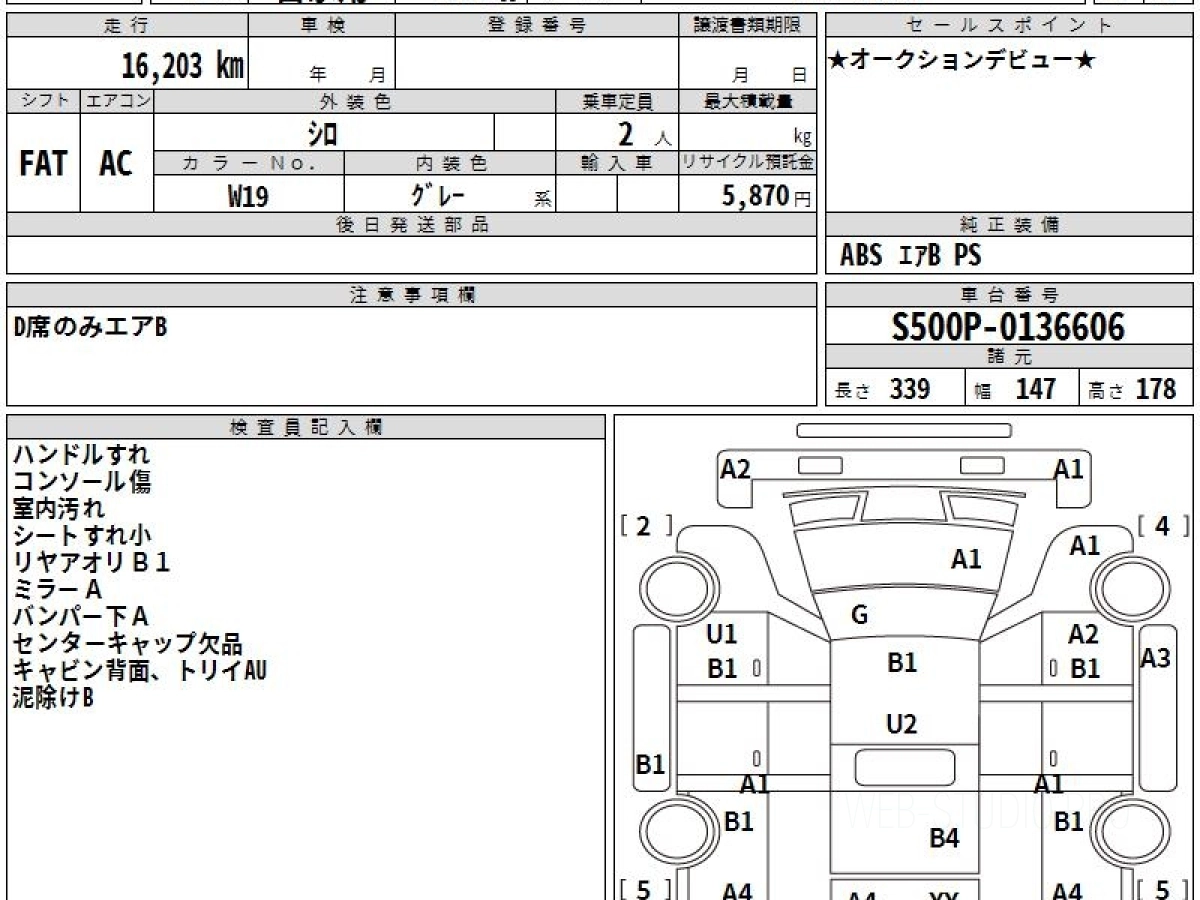Image resolution: width=1200 pixels, height=900 pixels.
Task: Click the B4 mark on the cargo bed
Action: coord(945,838)
